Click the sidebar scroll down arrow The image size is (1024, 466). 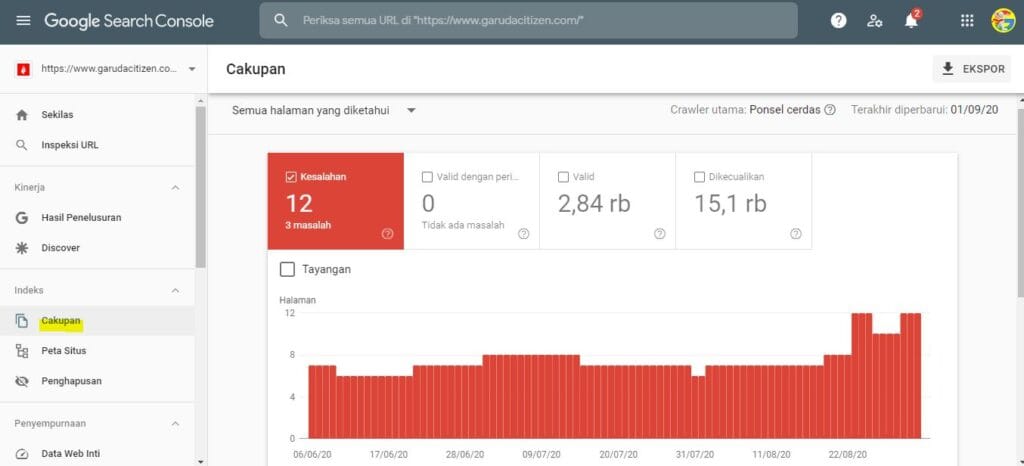pos(200,461)
